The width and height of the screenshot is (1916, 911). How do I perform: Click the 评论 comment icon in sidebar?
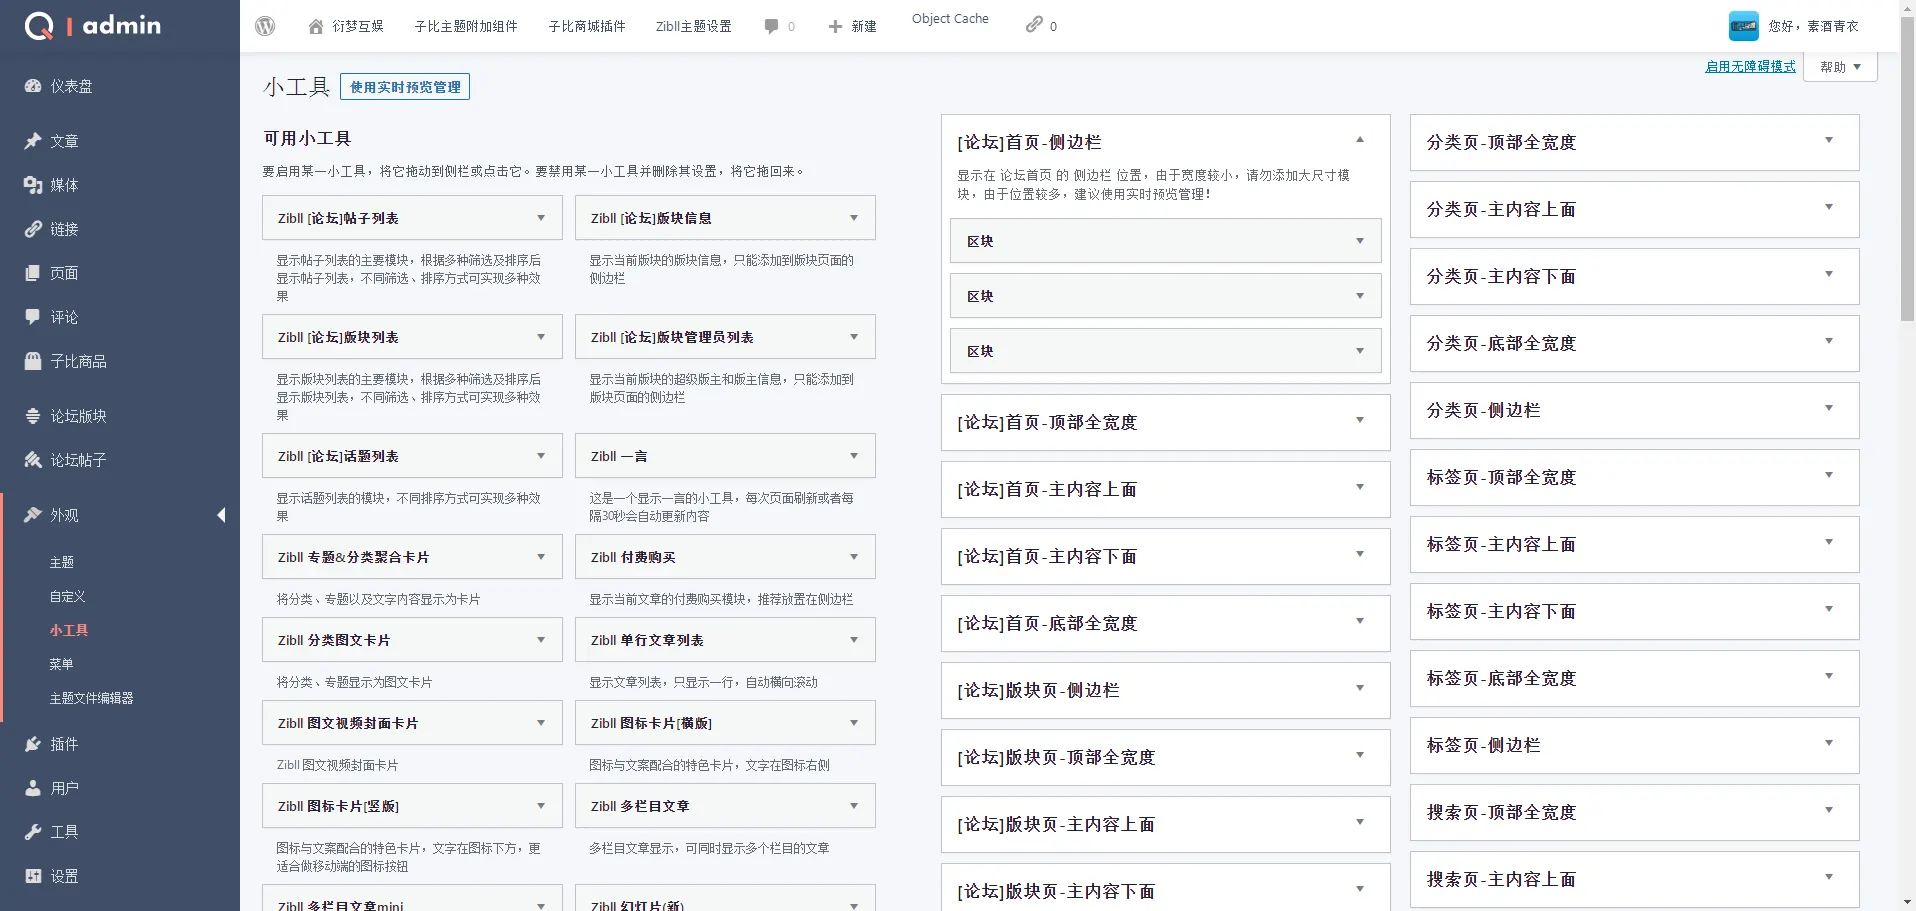click(x=33, y=317)
